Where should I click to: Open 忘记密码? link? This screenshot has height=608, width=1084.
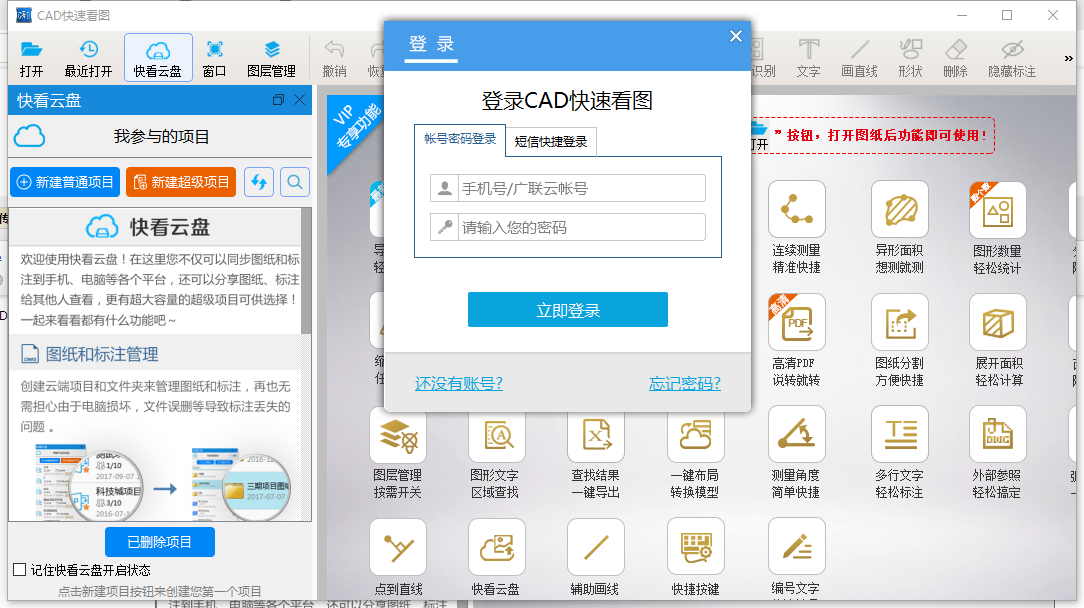tap(684, 383)
